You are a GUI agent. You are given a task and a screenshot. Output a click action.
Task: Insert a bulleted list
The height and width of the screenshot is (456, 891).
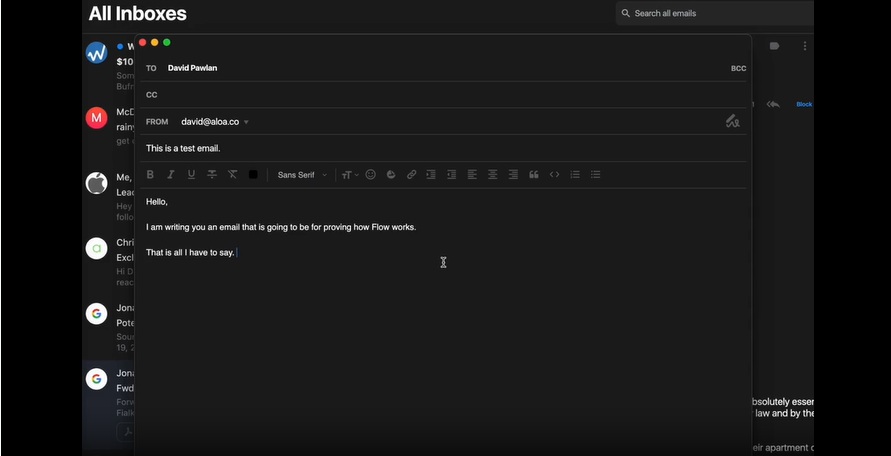pyautogui.click(x=596, y=175)
